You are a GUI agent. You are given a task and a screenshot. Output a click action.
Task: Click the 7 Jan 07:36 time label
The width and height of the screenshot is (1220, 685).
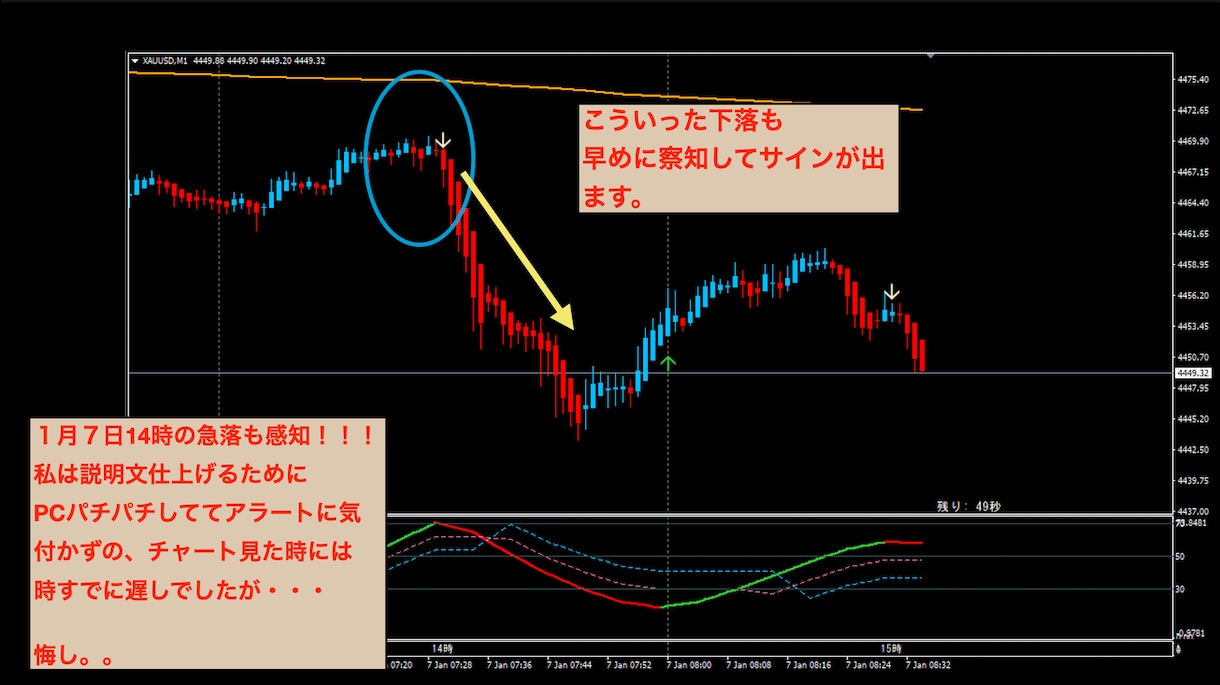[x=510, y=663]
